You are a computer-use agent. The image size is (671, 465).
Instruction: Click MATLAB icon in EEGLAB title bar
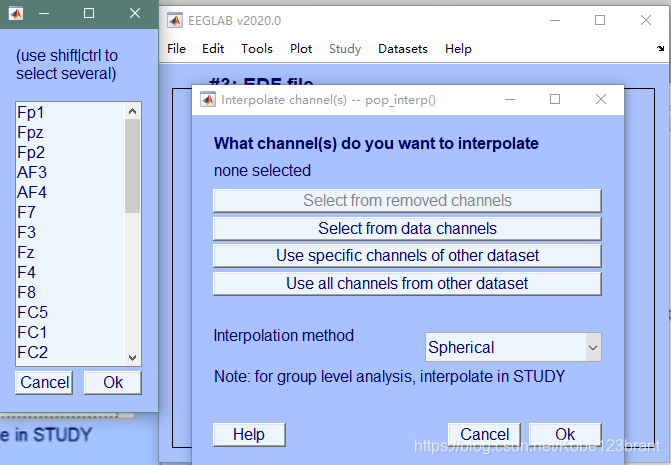(x=175, y=20)
